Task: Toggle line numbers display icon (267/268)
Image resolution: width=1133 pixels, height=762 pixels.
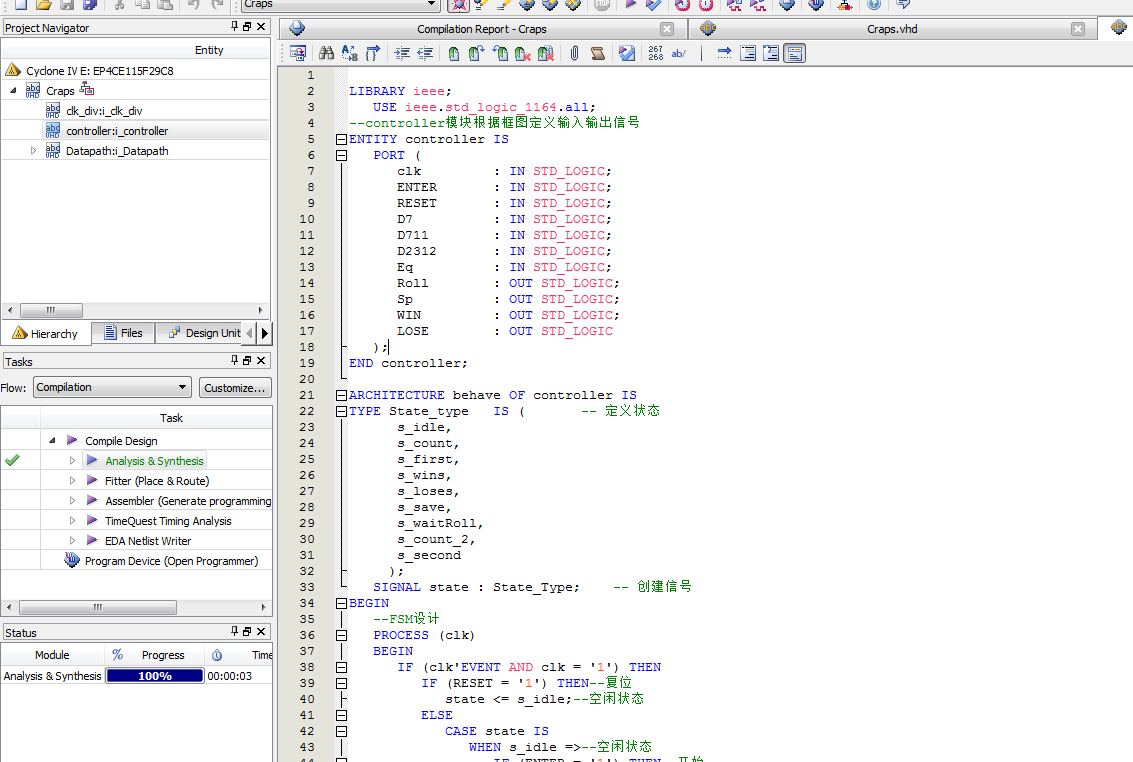Action: [655, 54]
